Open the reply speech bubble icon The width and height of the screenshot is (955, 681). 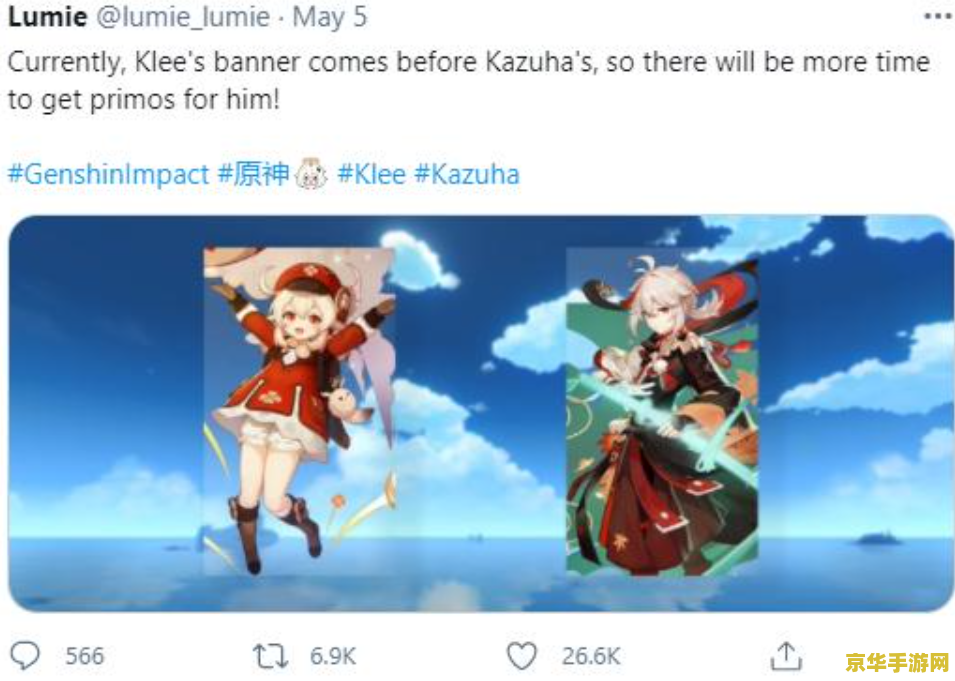pyautogui.click(x=25, y=656)
